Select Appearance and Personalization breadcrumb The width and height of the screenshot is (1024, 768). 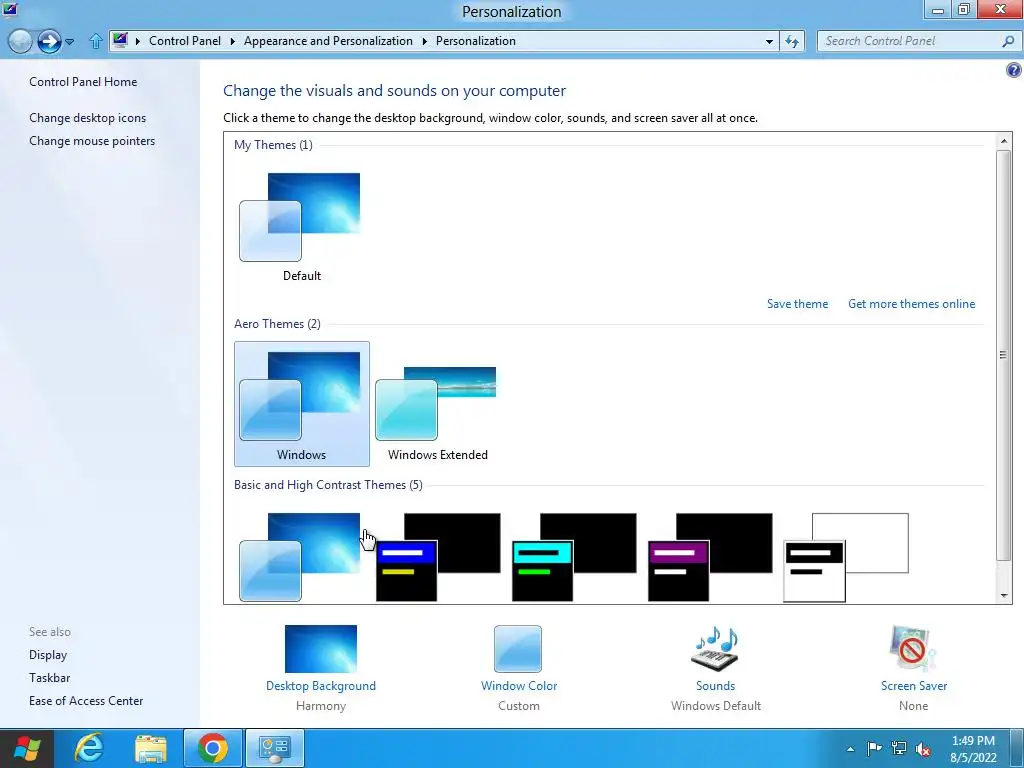coord(328,40)
